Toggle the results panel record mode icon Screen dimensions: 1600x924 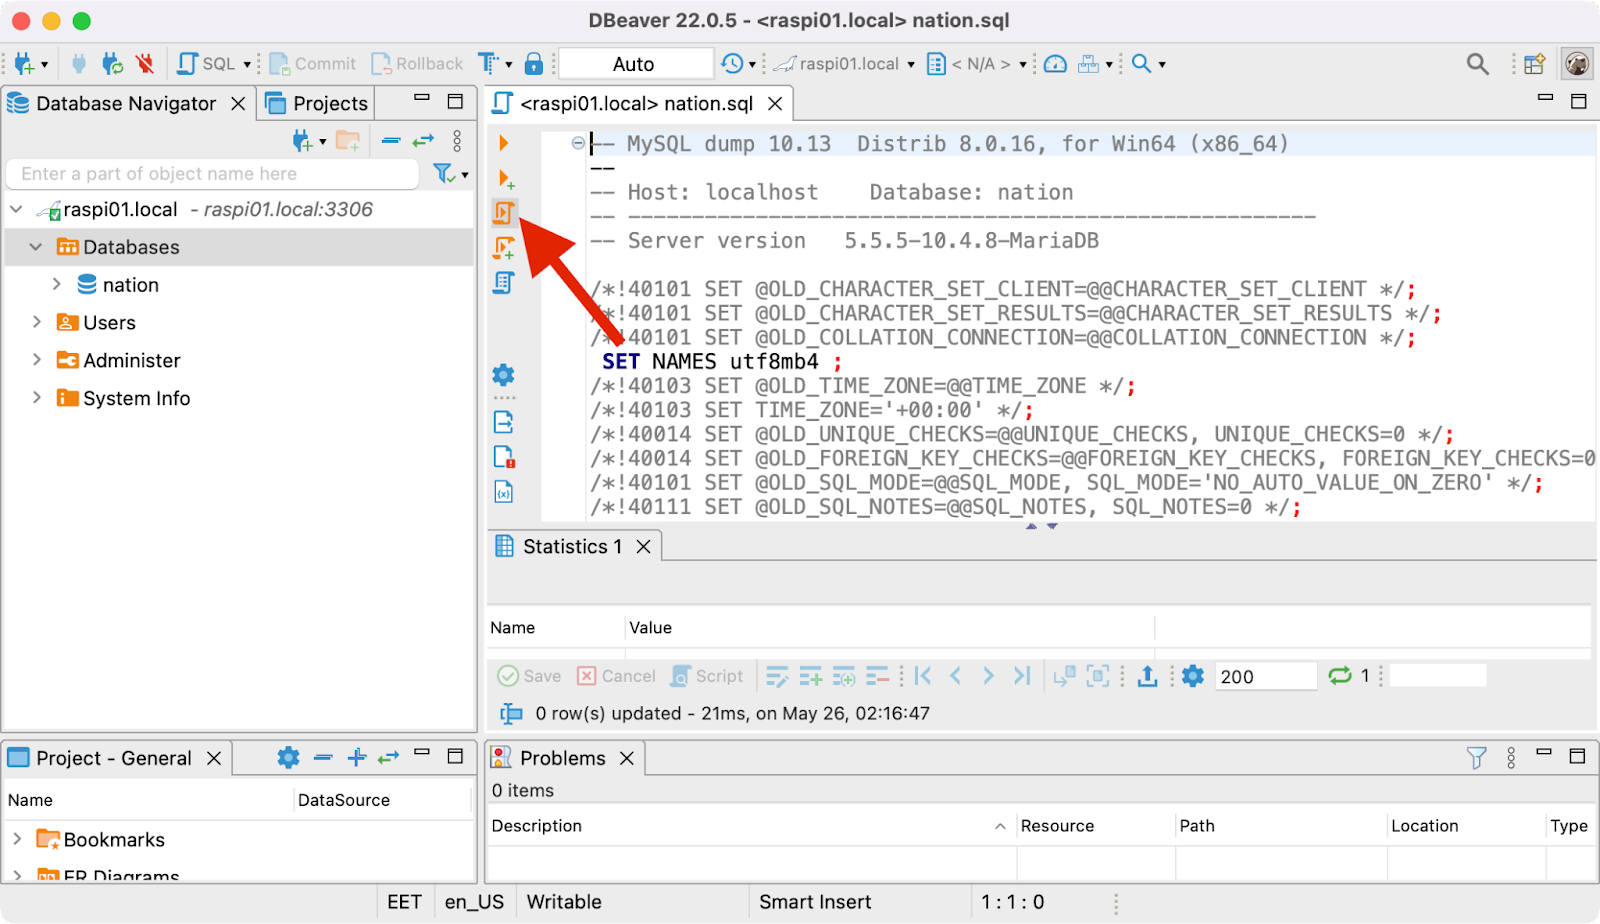1097,677
